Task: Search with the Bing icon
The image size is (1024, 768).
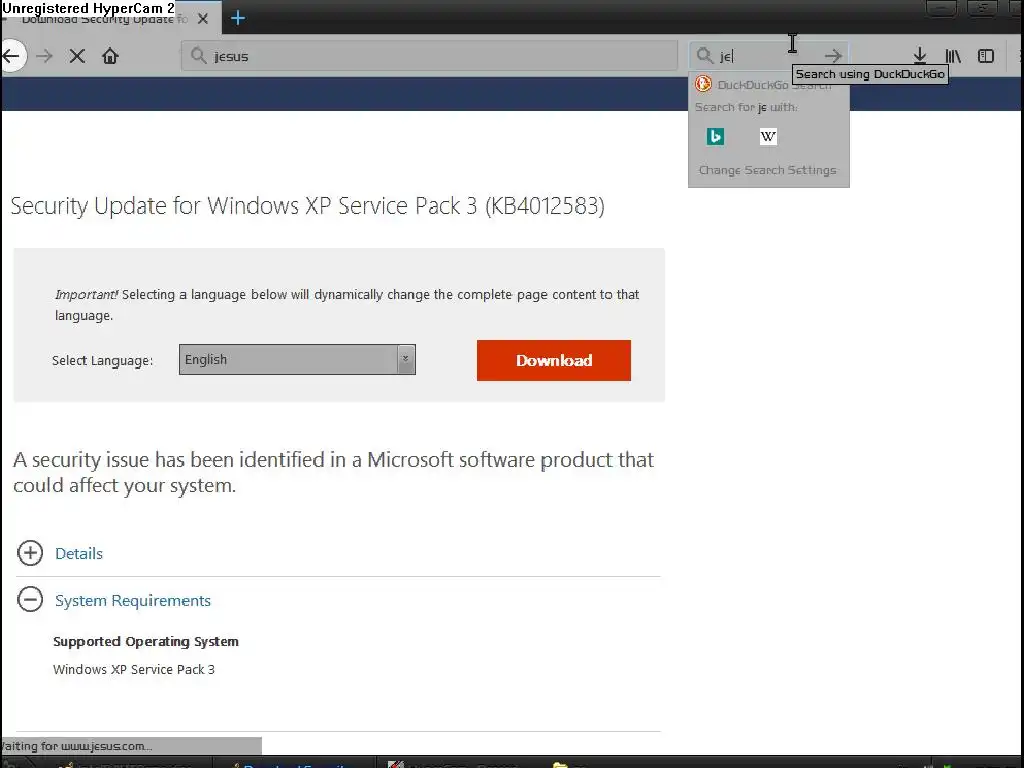Action: [x=715, y=136]
